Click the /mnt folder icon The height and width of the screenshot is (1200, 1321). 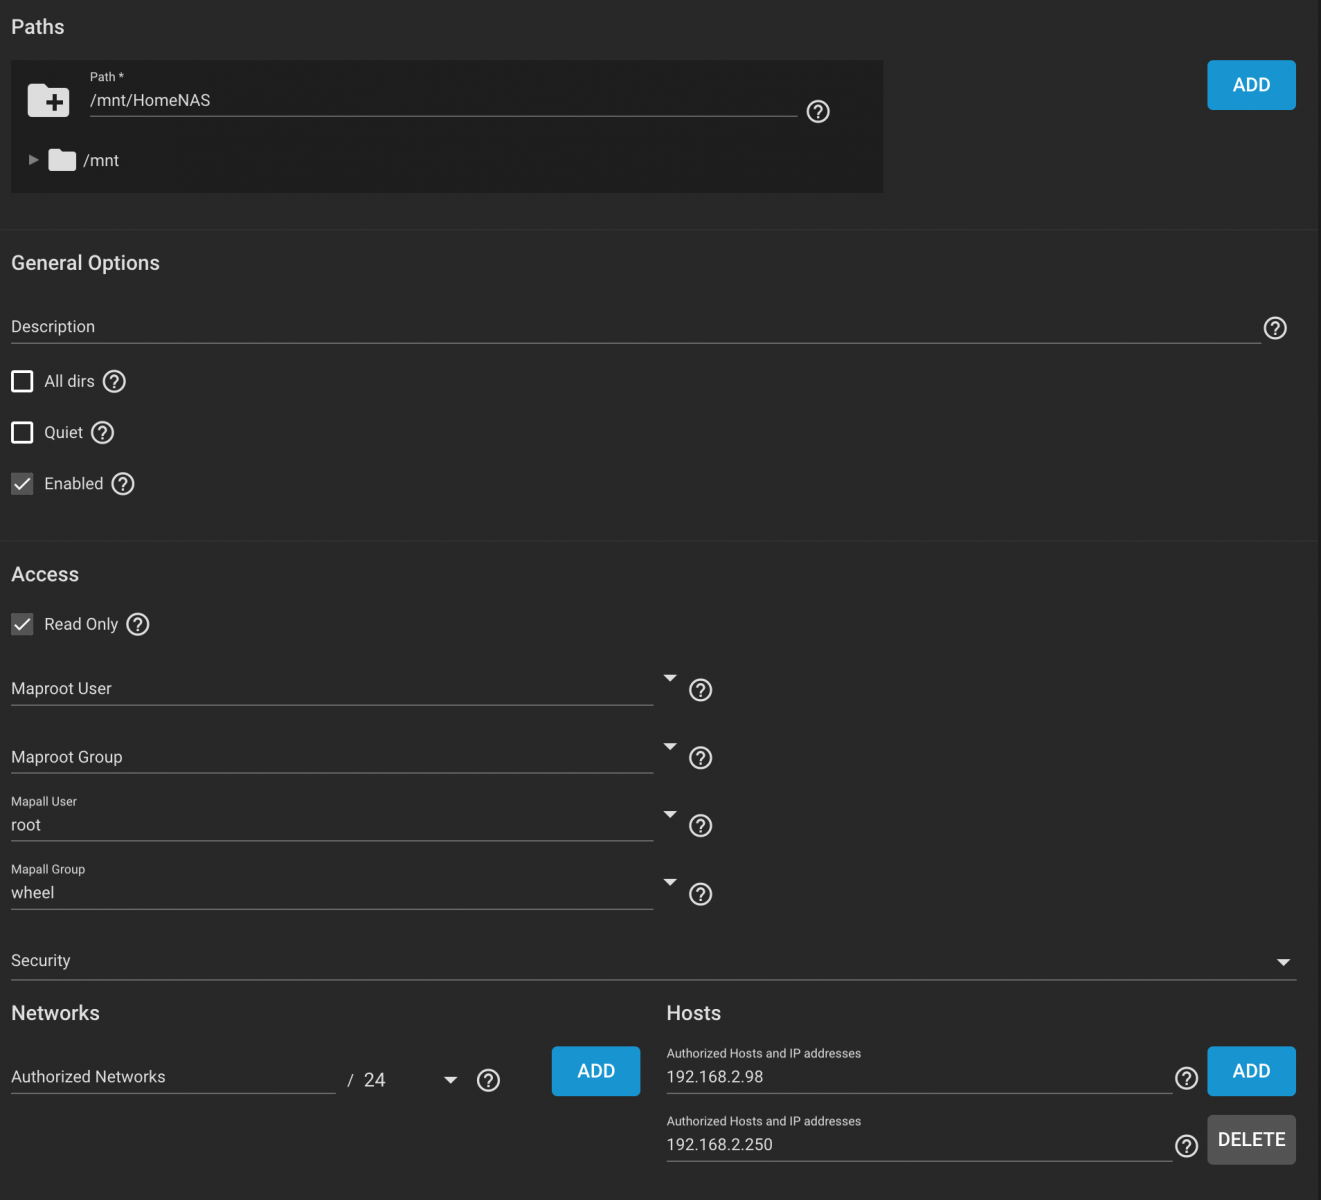pyautogui.click(x=62, y=160)
